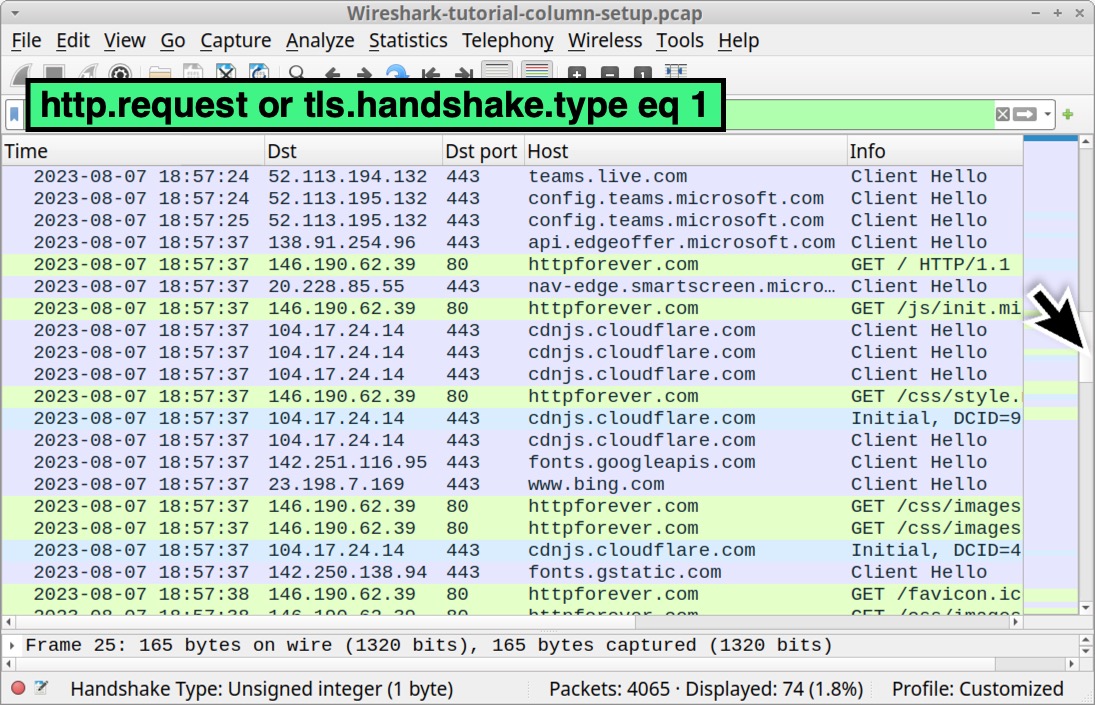Toggle packet list colorization
Screen dimensions: 1095x705
[x=536, y=71]
